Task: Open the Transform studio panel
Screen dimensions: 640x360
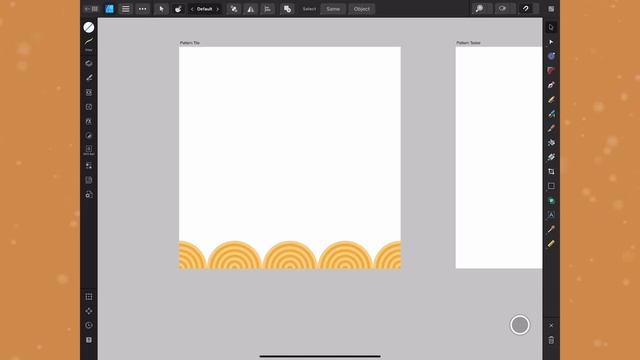Action: pyautogui.click(x=89, y=165)
